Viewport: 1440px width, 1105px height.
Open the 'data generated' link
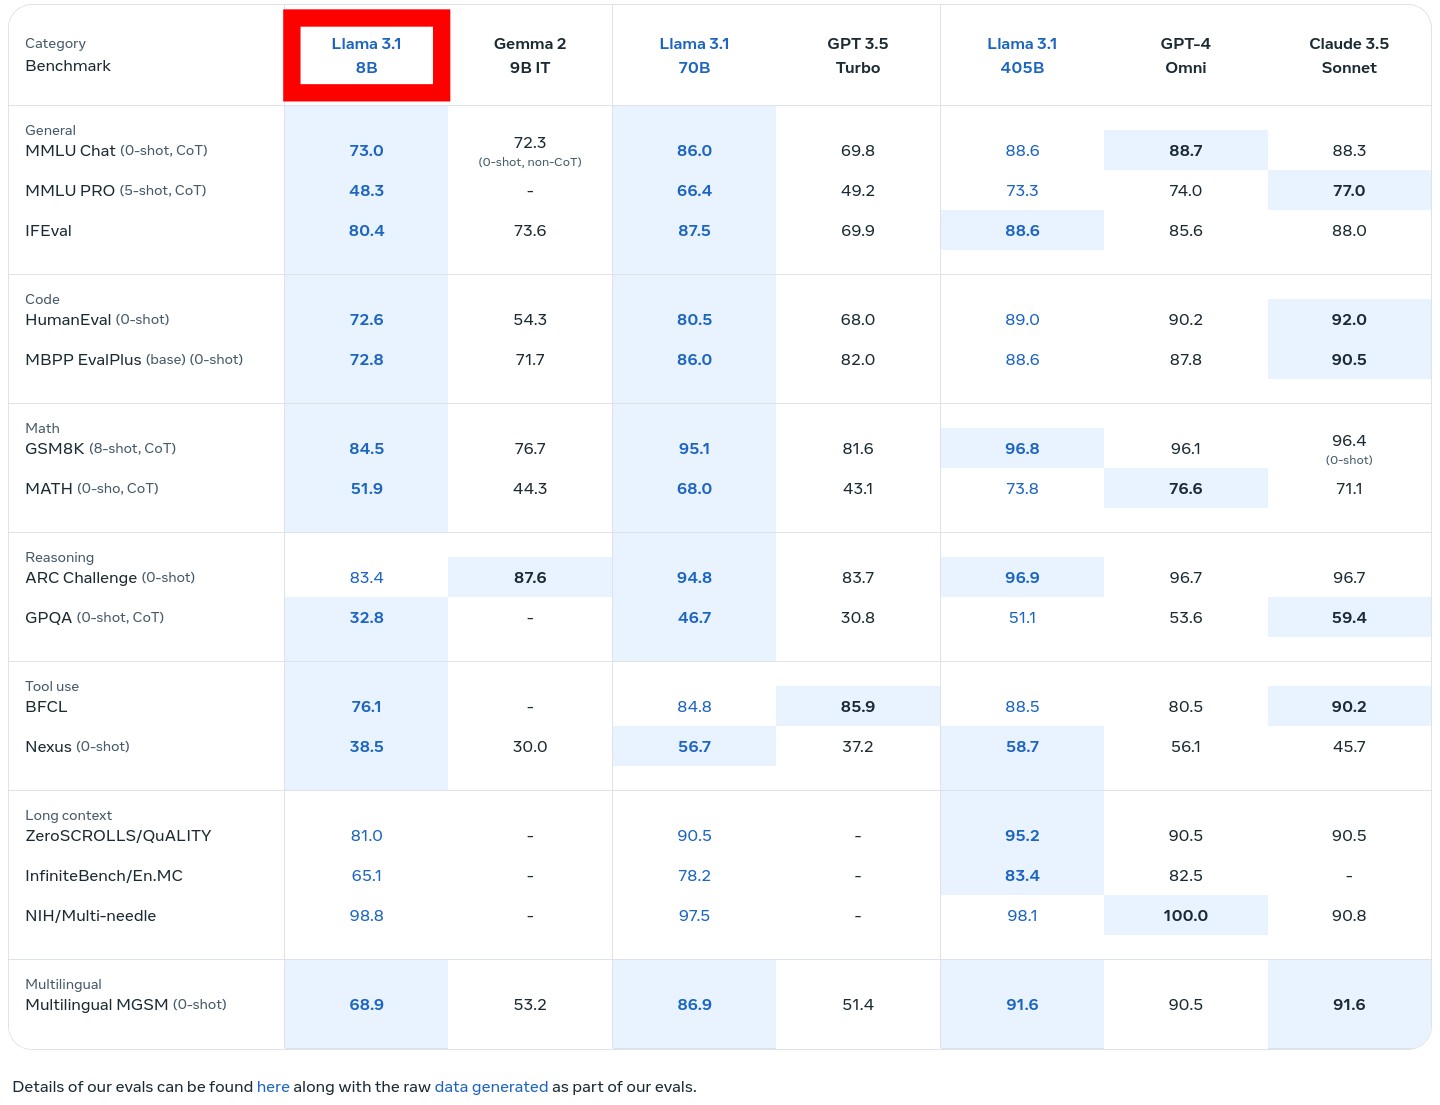491,1087
